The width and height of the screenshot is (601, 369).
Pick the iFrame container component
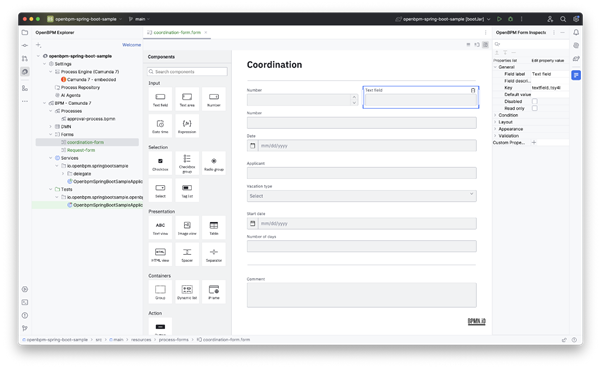click(x=214, y=292)
